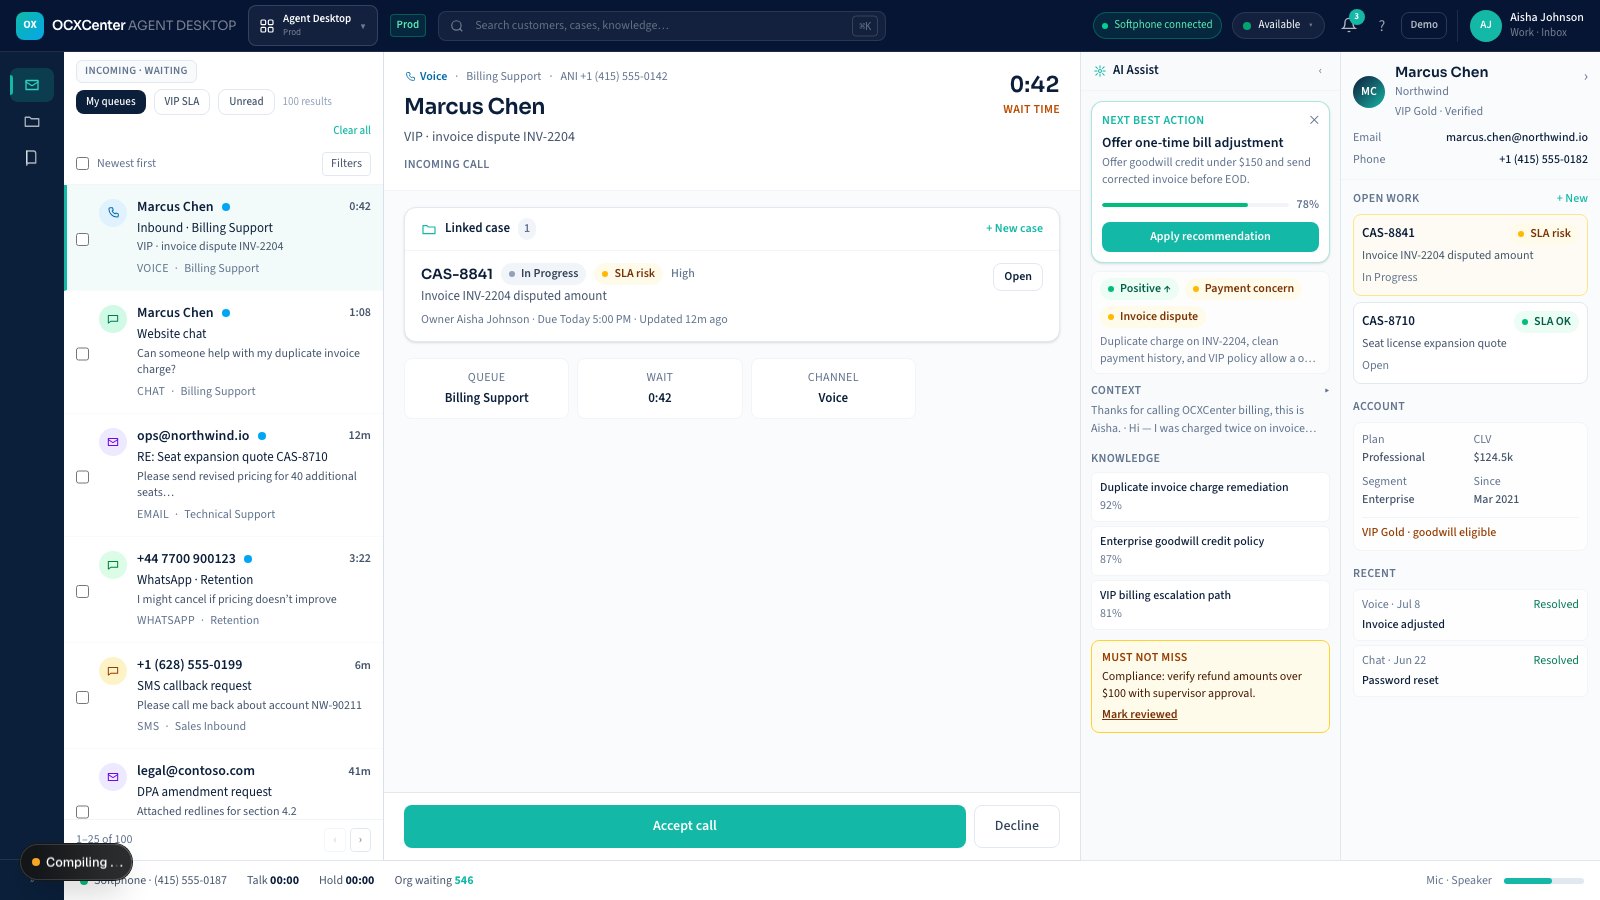
Task: Apply the AI recommendation
Action: point(1210,237)
